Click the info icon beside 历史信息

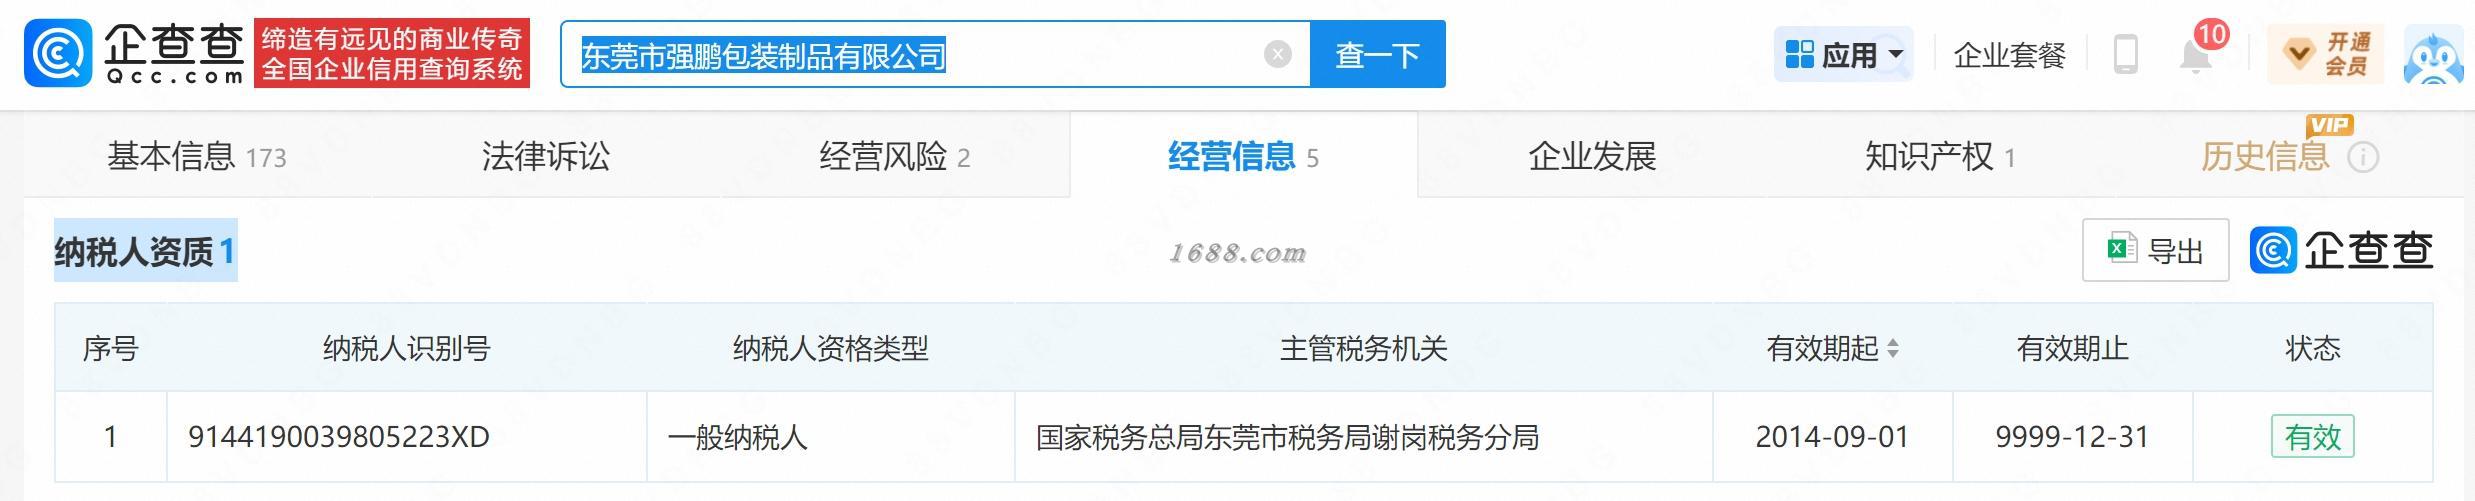coord(2363,157)
